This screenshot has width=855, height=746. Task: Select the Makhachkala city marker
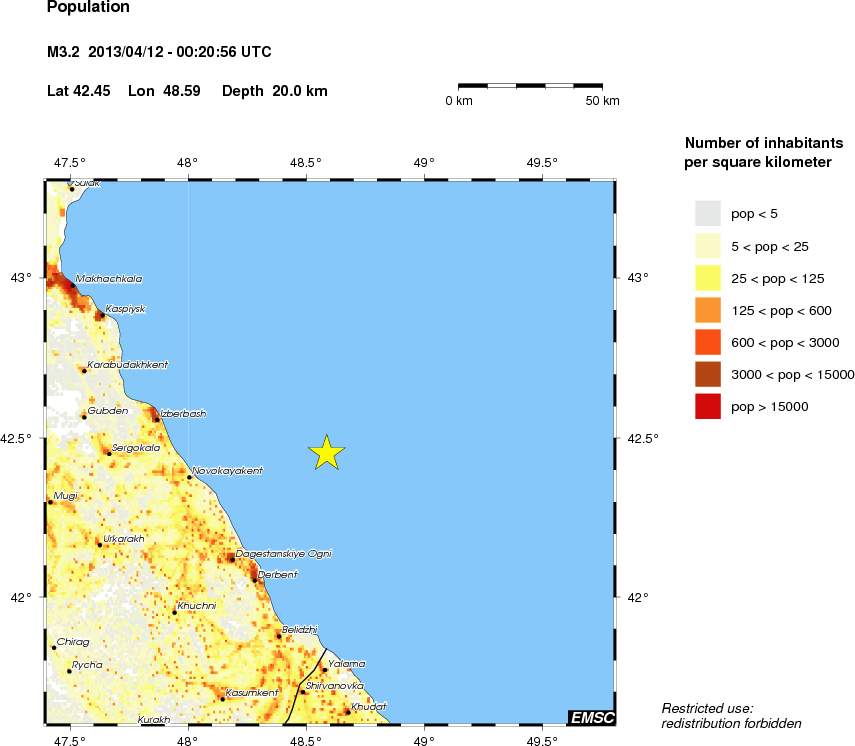click(x=73, y=285)
